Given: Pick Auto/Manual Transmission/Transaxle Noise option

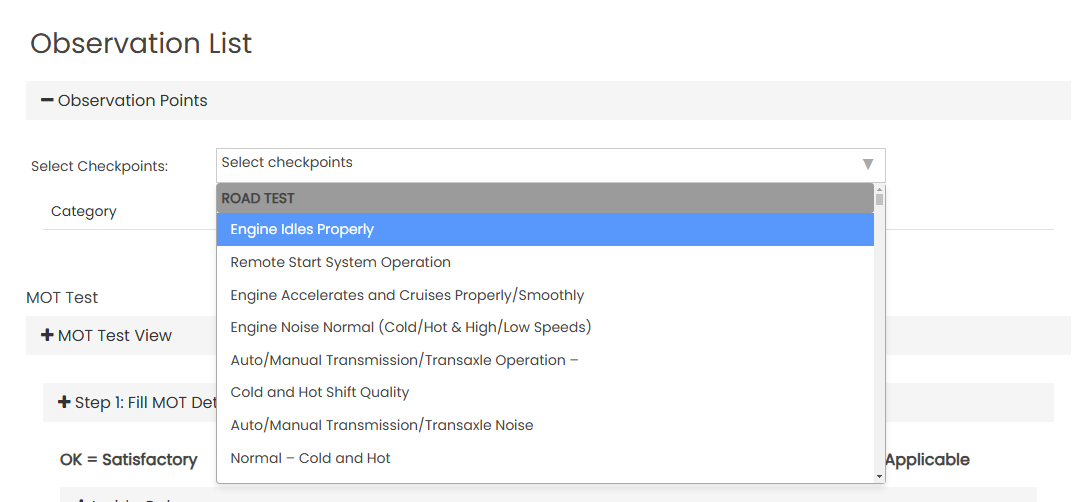Looking at the screenshot, I should click(382, 425).
